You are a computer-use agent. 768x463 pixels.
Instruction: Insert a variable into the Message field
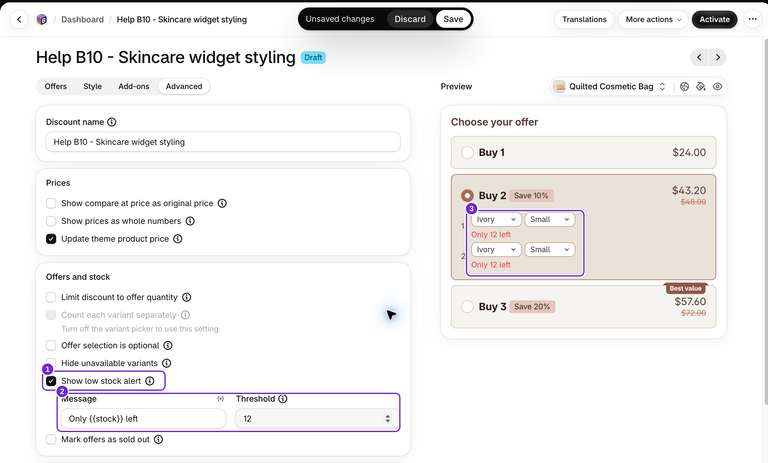(220, 399)
